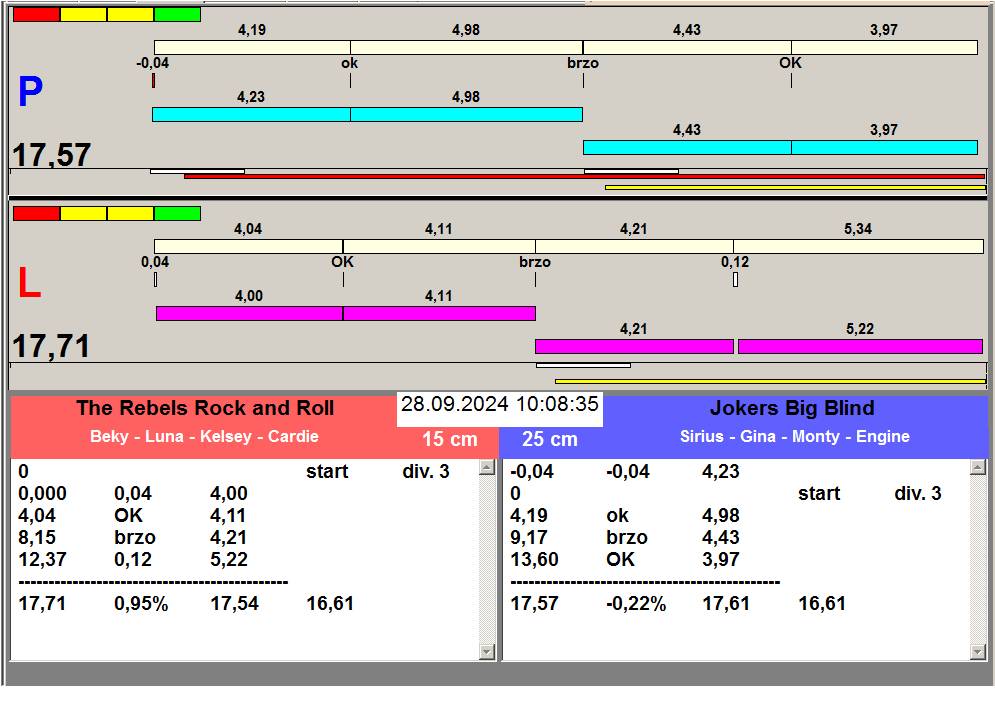Select the blue P lane label
Viewport: 995px width, 716px height.
pos(30,91)
